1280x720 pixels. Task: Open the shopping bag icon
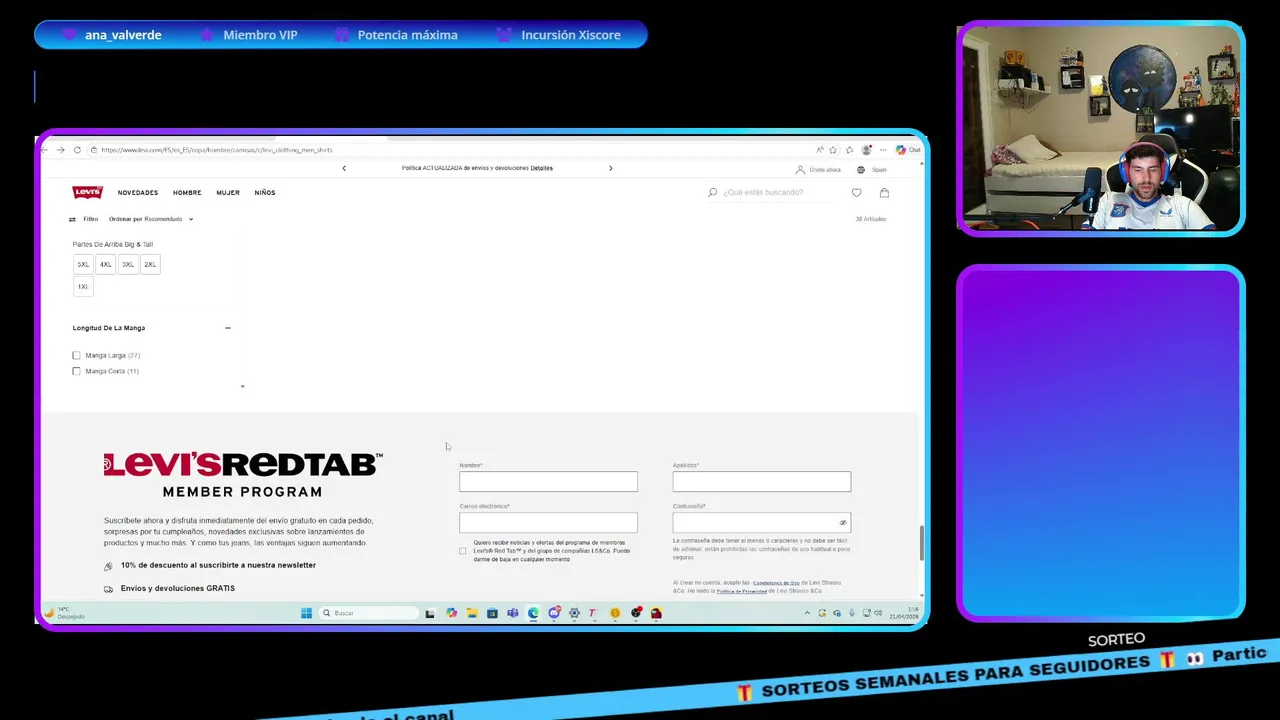pos(884,192)
